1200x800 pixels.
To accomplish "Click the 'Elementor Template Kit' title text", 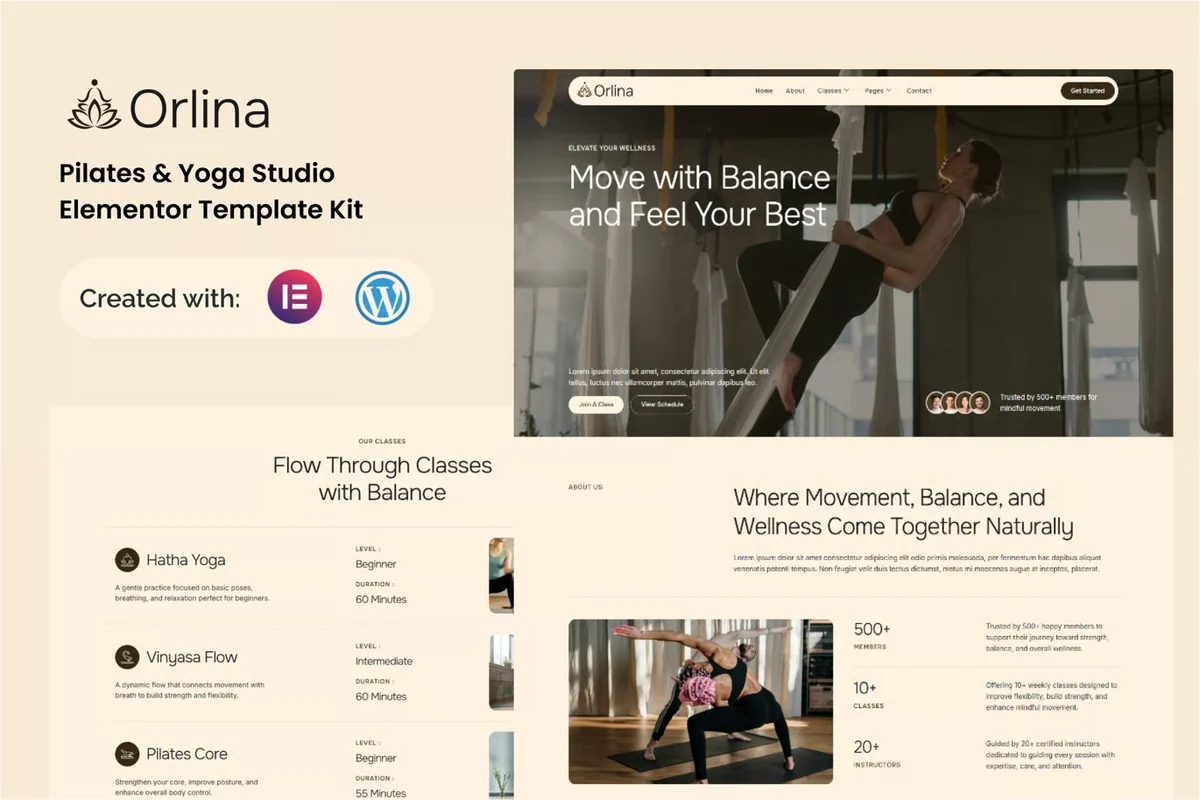I will [x=211, y=210].
